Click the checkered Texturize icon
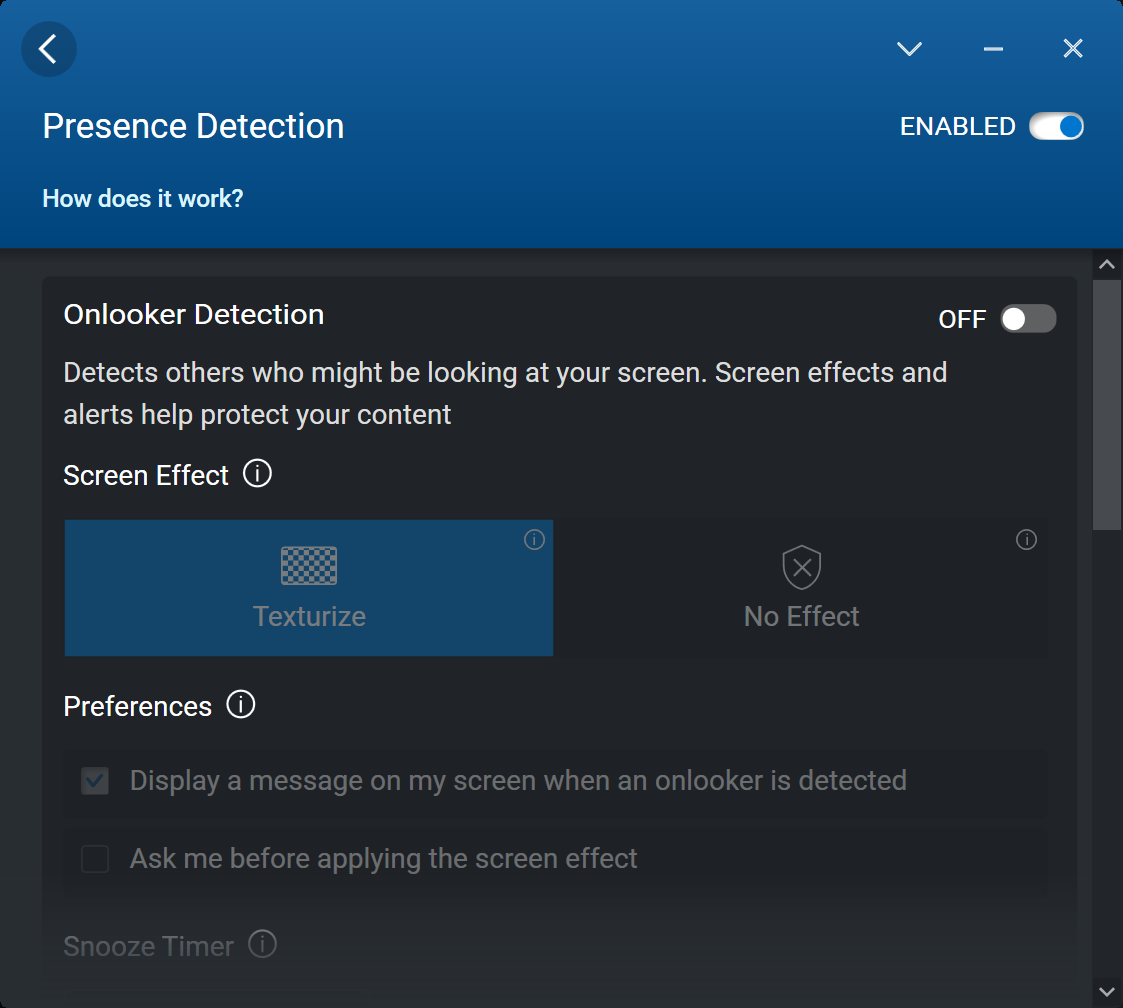Viewport: 1123px width, 1008px height. pyautogui.click(x=309, y=566)
